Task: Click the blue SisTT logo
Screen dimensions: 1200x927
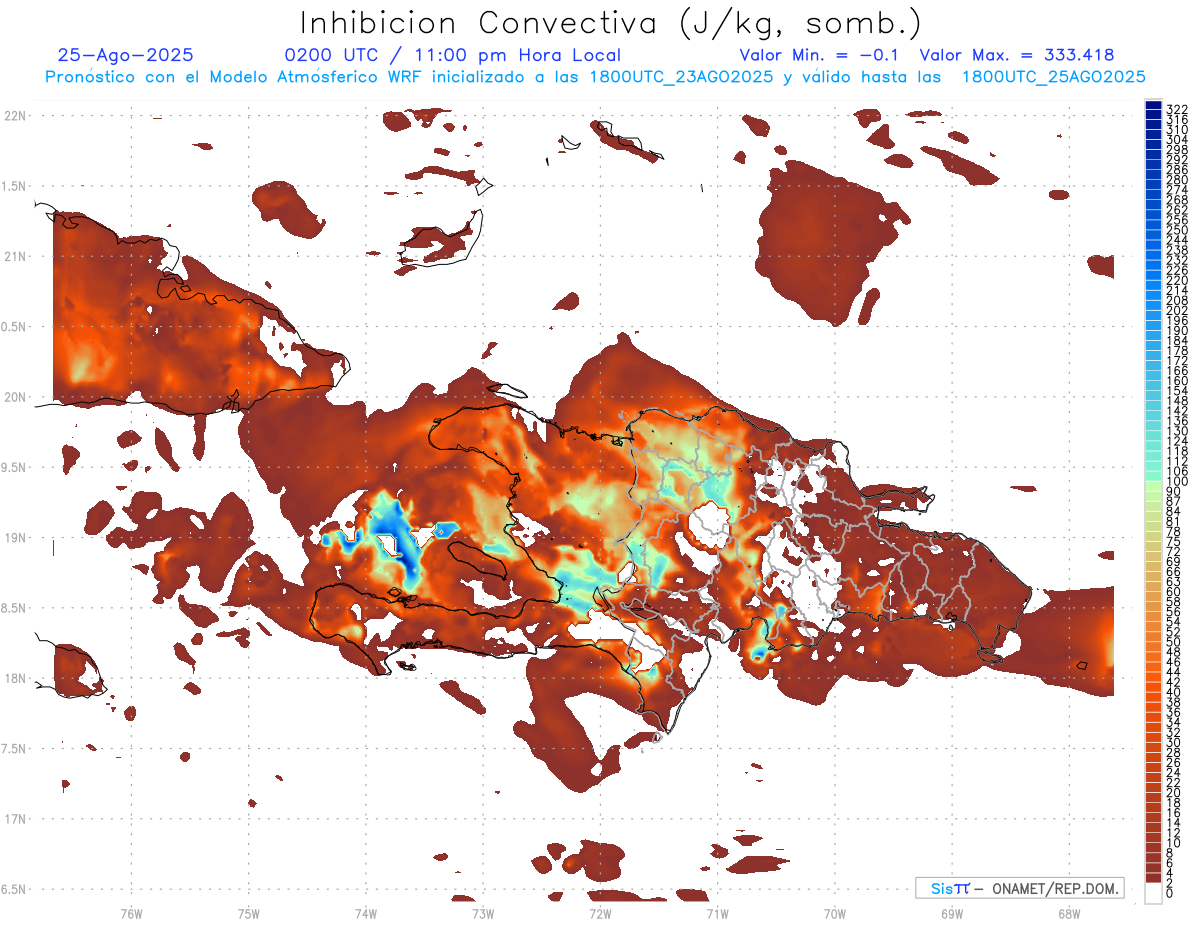Action: (x=950, y=888)
